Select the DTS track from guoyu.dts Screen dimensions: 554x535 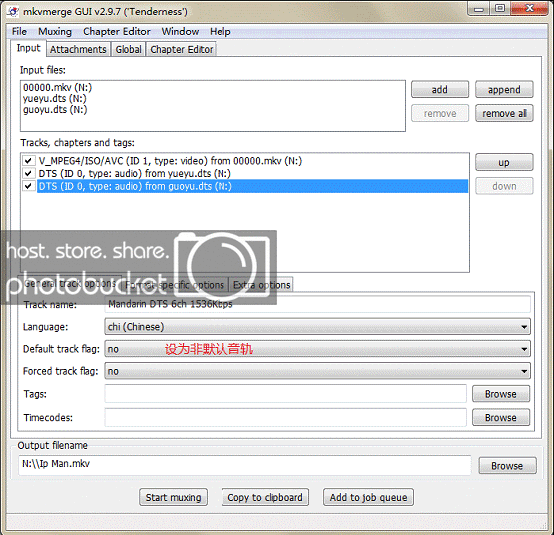(253, 186)
